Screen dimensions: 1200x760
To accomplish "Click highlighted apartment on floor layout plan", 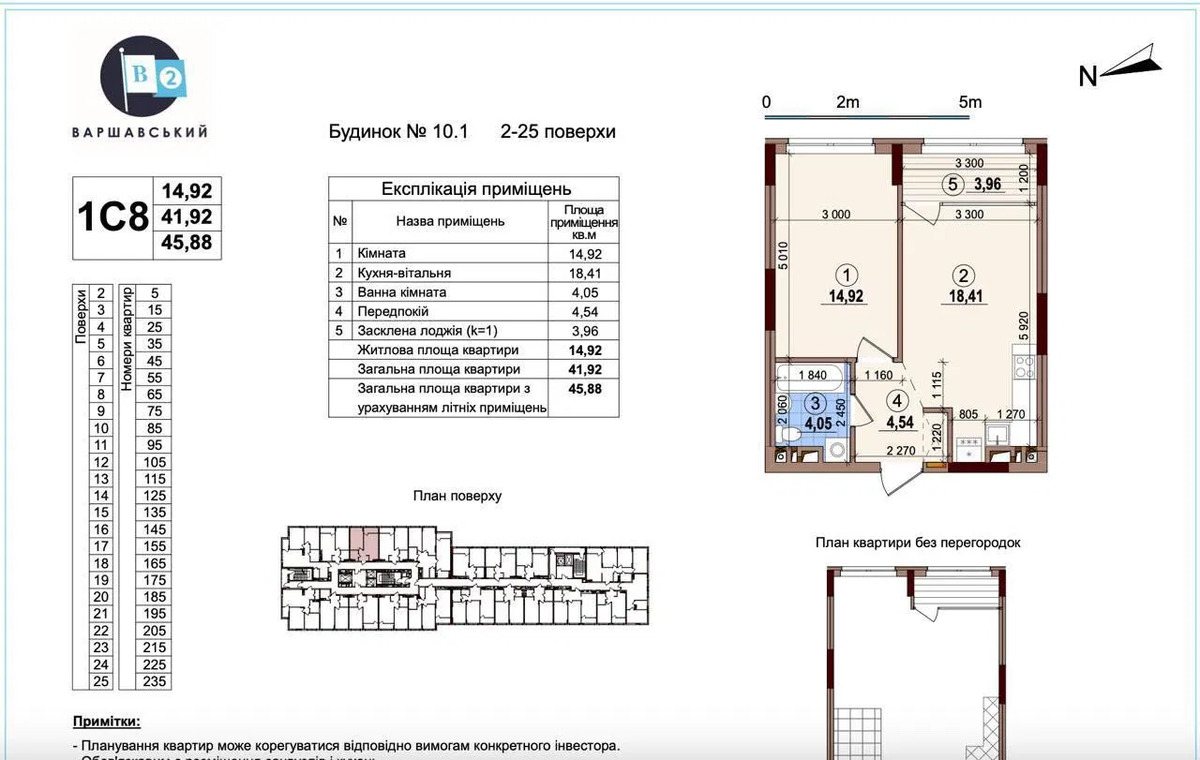I will (x=364, y=544).
